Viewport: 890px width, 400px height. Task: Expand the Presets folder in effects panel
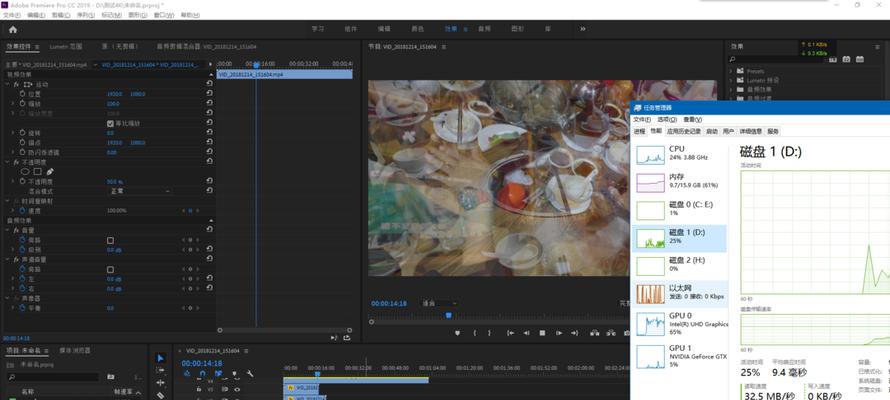coord(732,71)
